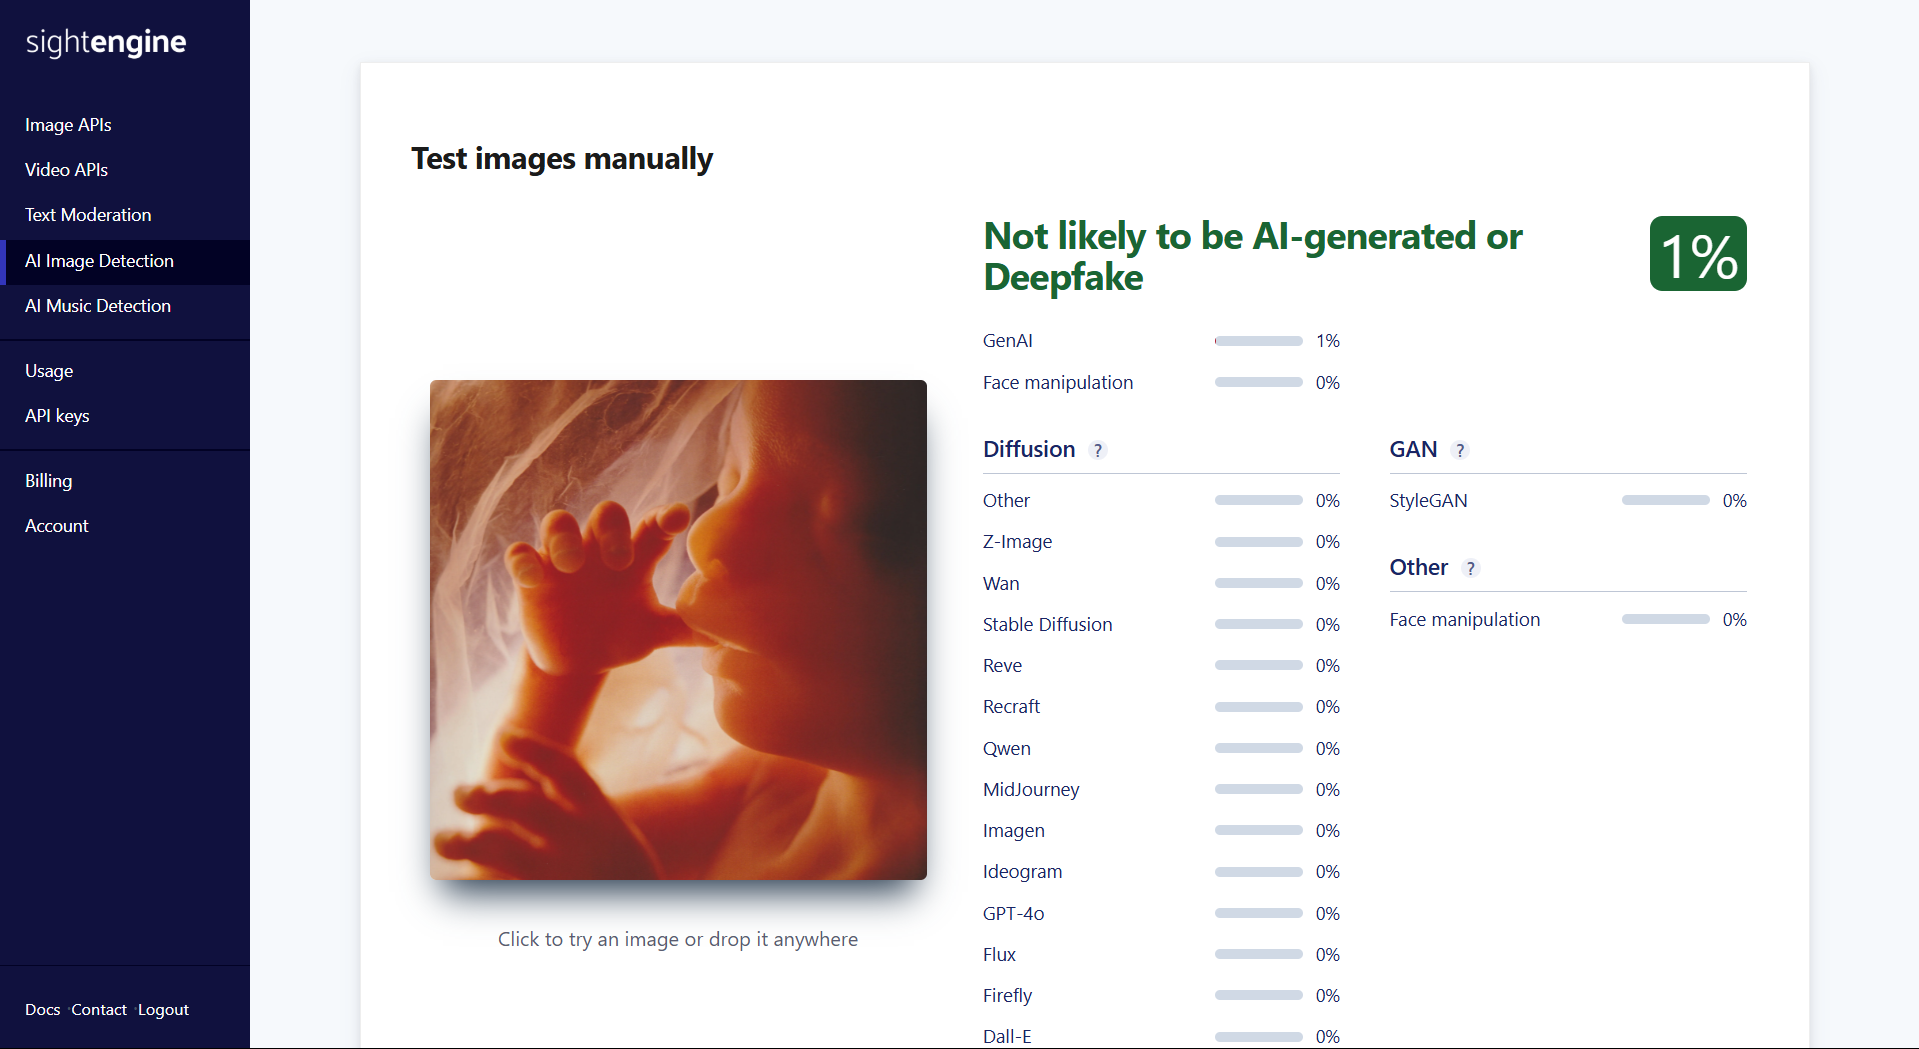Open Image APIs in the sidebar
The image size is (1919, 1049).
(x=68, y=125)
